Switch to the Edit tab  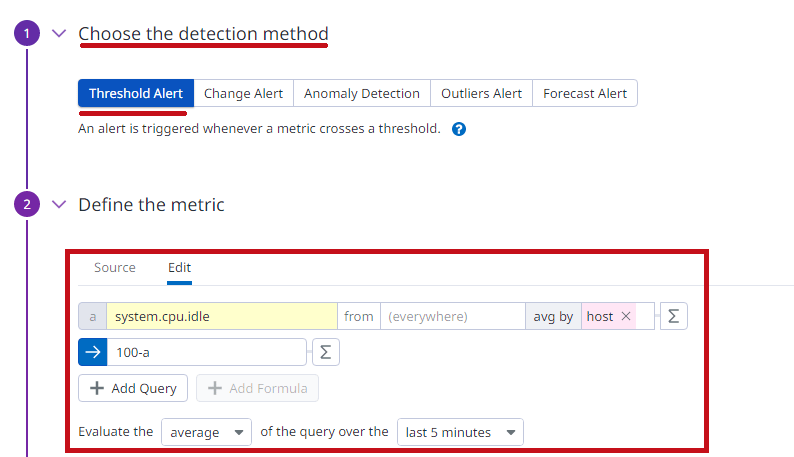tap(179, 268)
